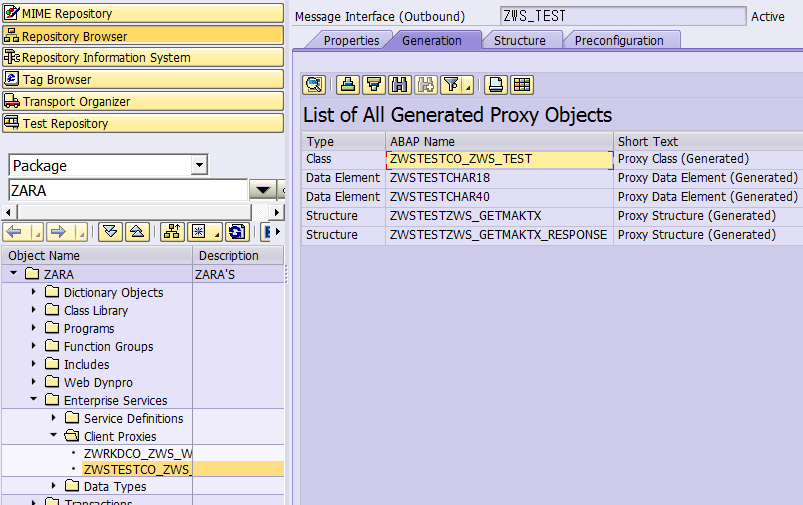
Task: Click the ABAP Name column header
Action: pyautogui.click(x=499, y=141)
